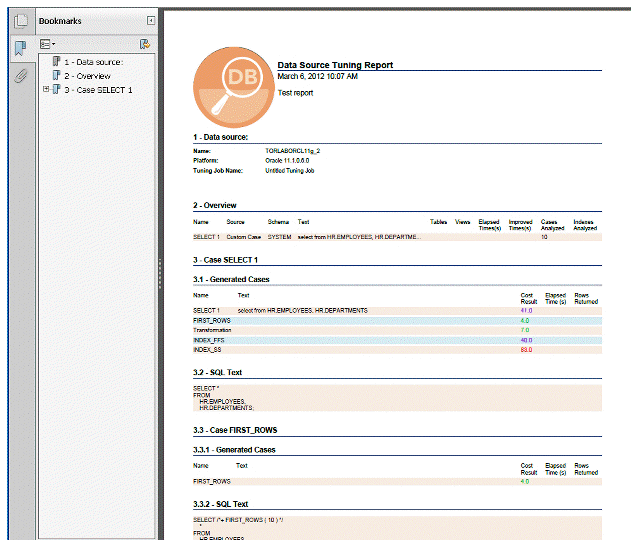Click the '1 - Data source:' section heading
640x548 pixels.
(x=220, y=138)
